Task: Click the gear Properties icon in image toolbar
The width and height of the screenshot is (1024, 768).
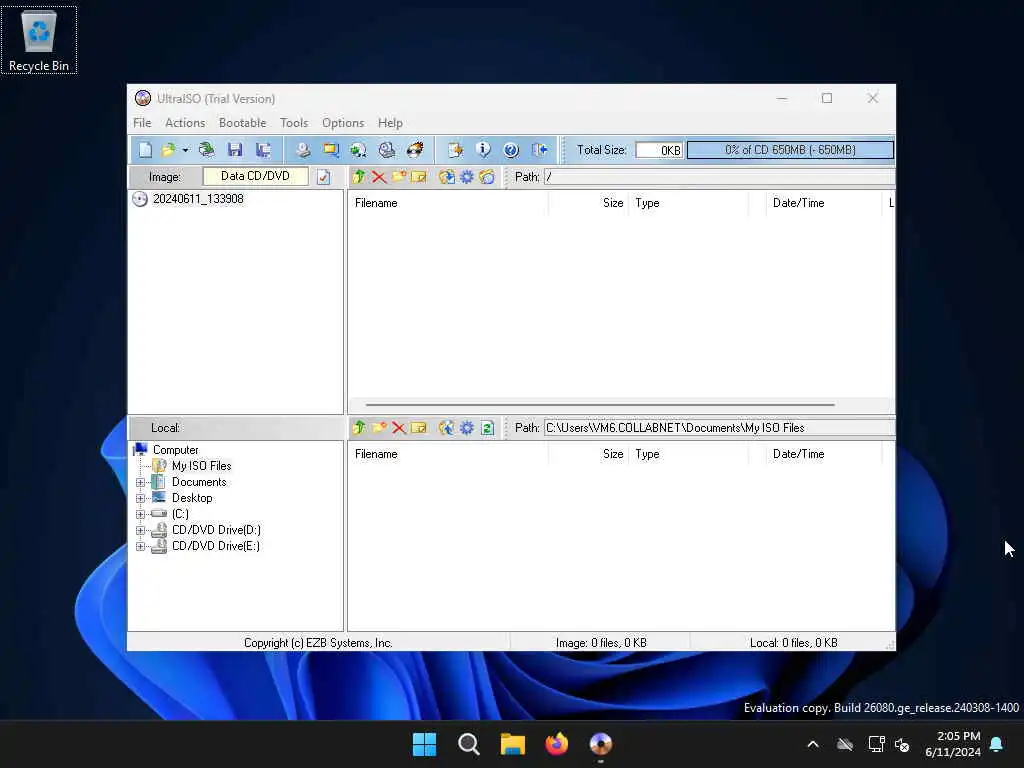Action: [467, 177]
